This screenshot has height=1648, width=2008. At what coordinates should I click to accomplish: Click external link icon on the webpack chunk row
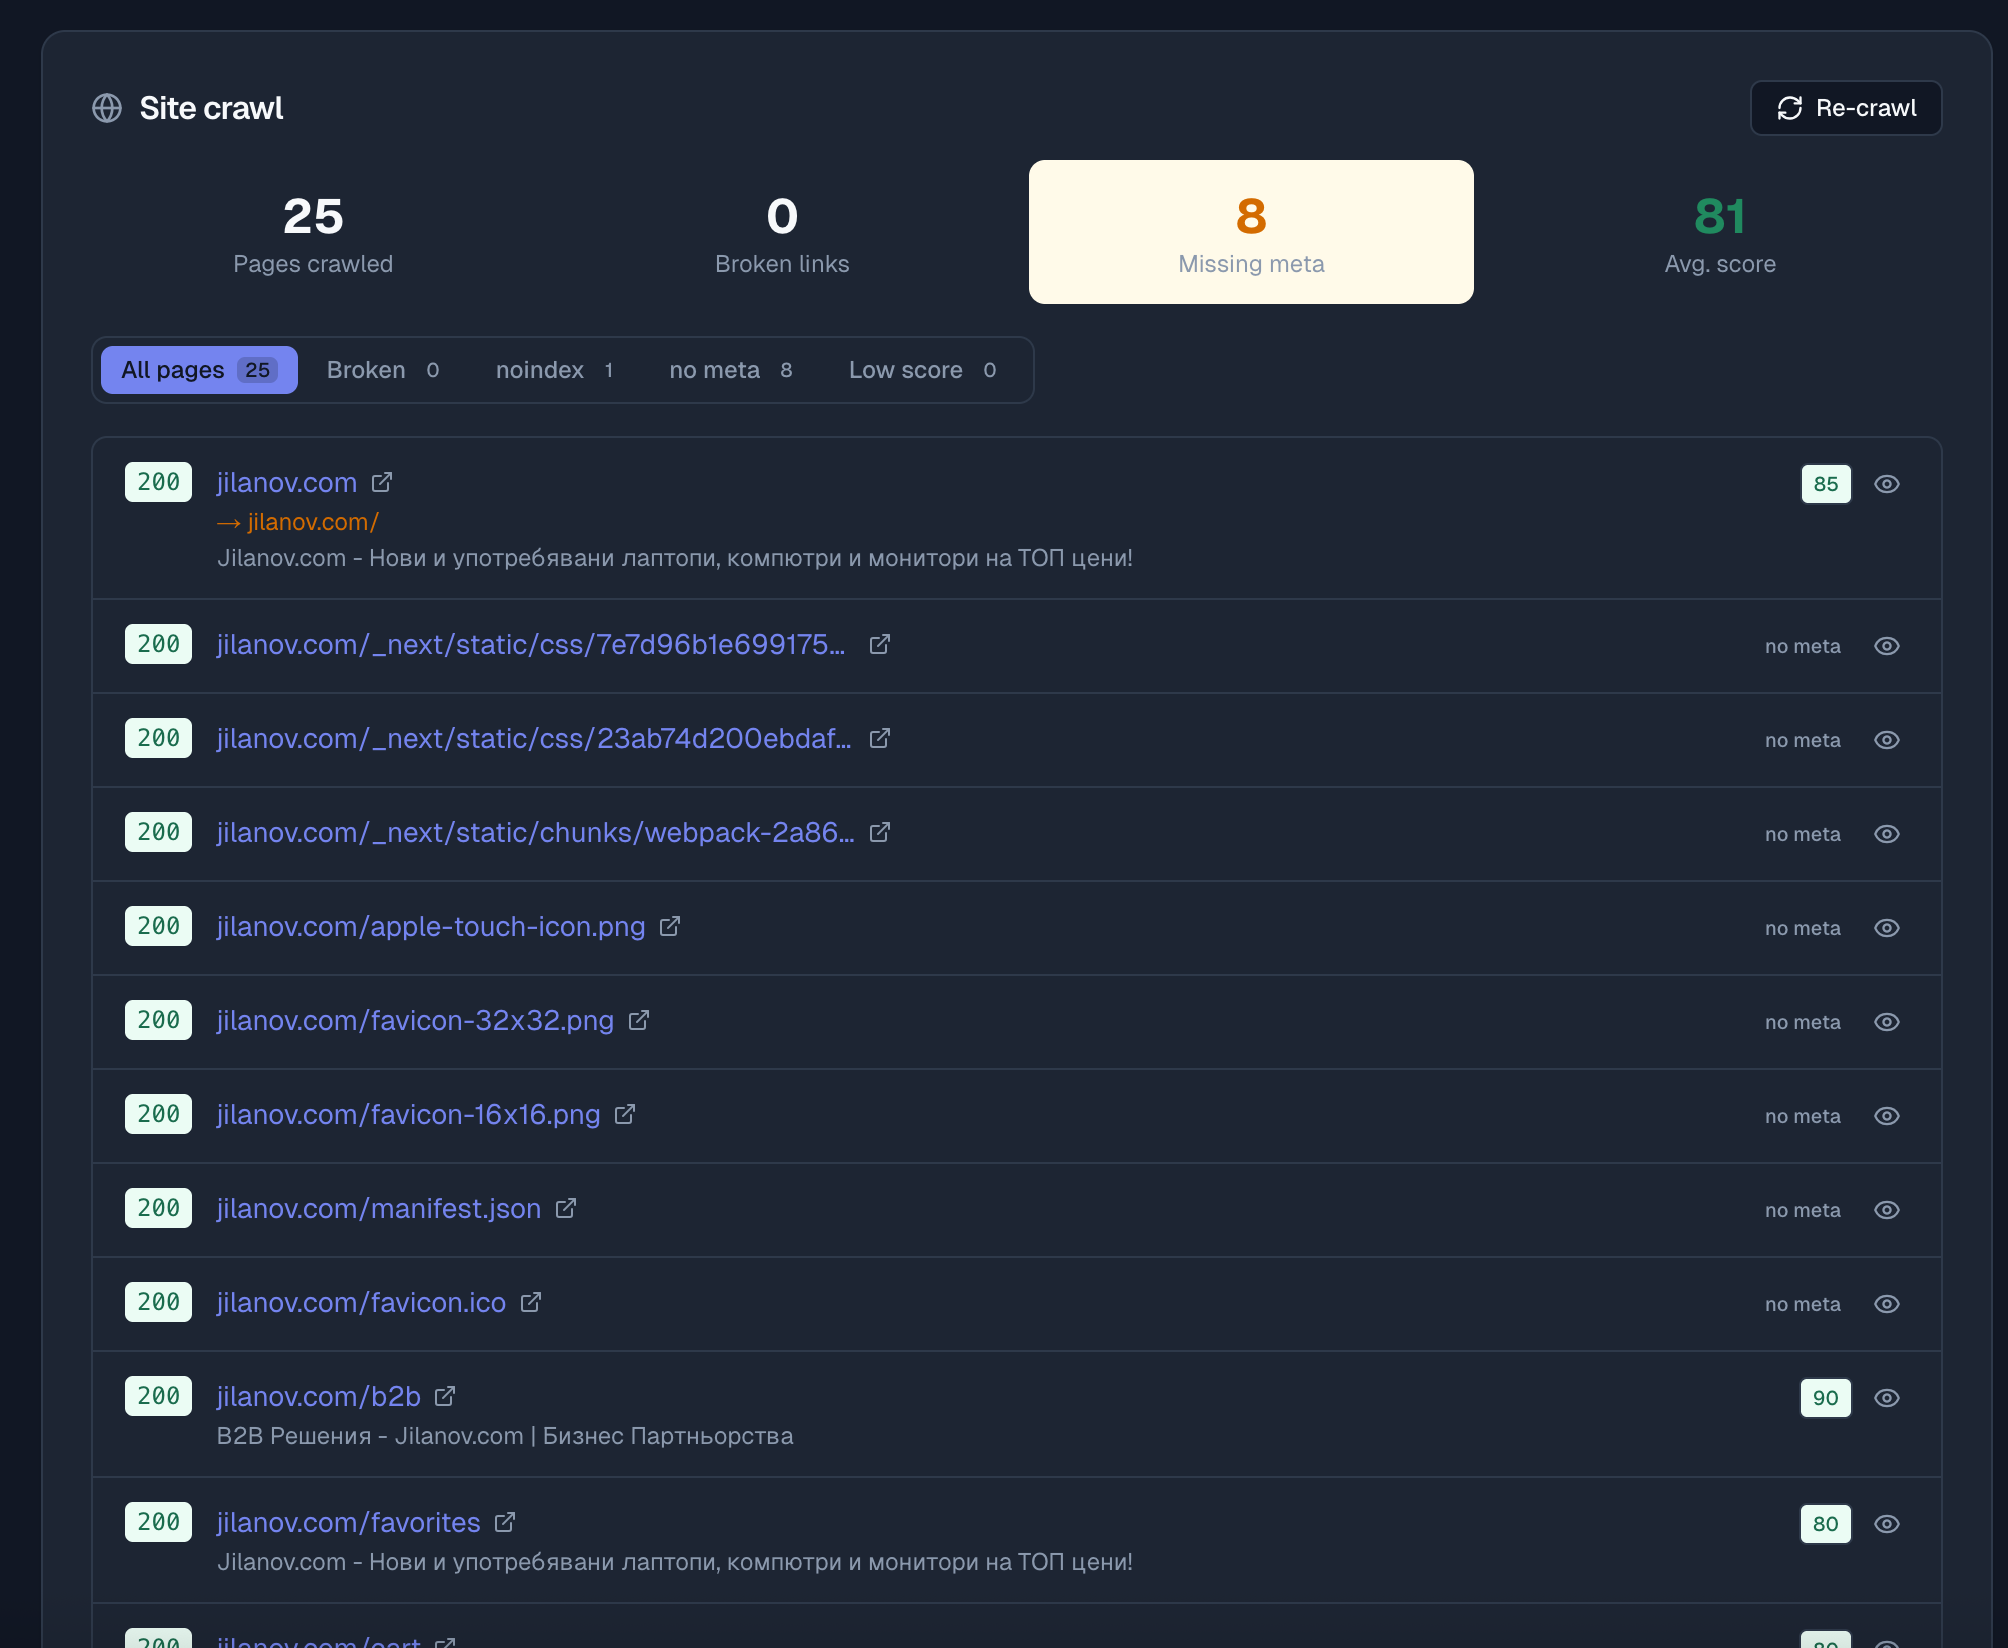click(x=879, y=832)
